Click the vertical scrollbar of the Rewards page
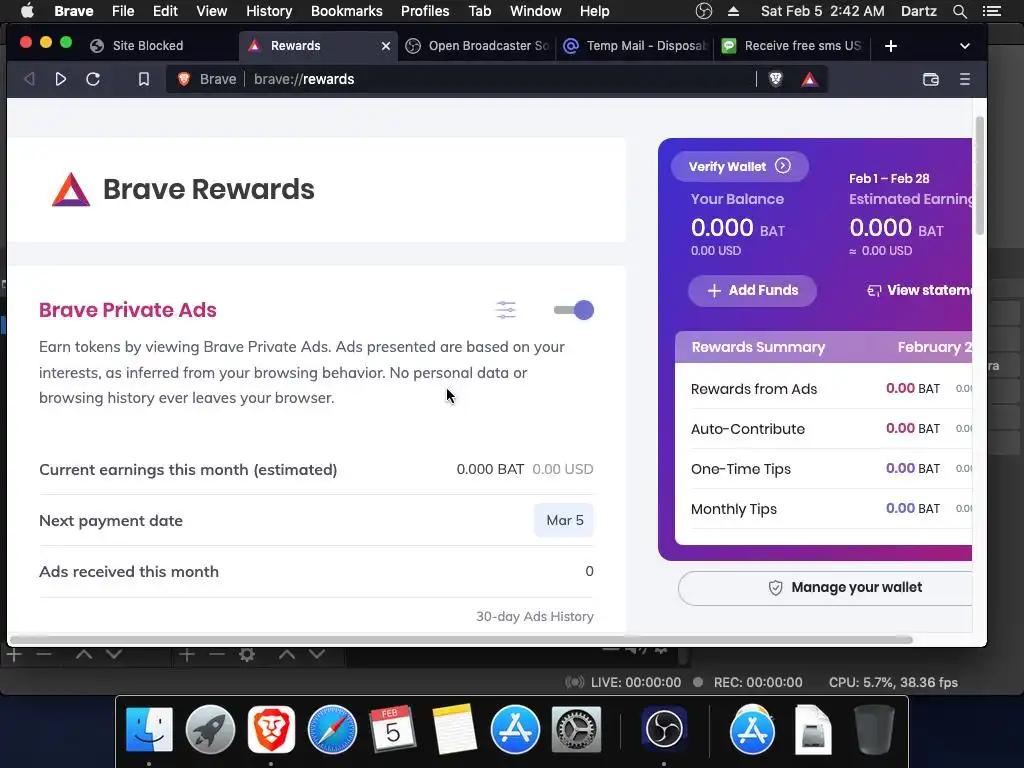This screenshot has width=1024, height=768. [979, 175]
